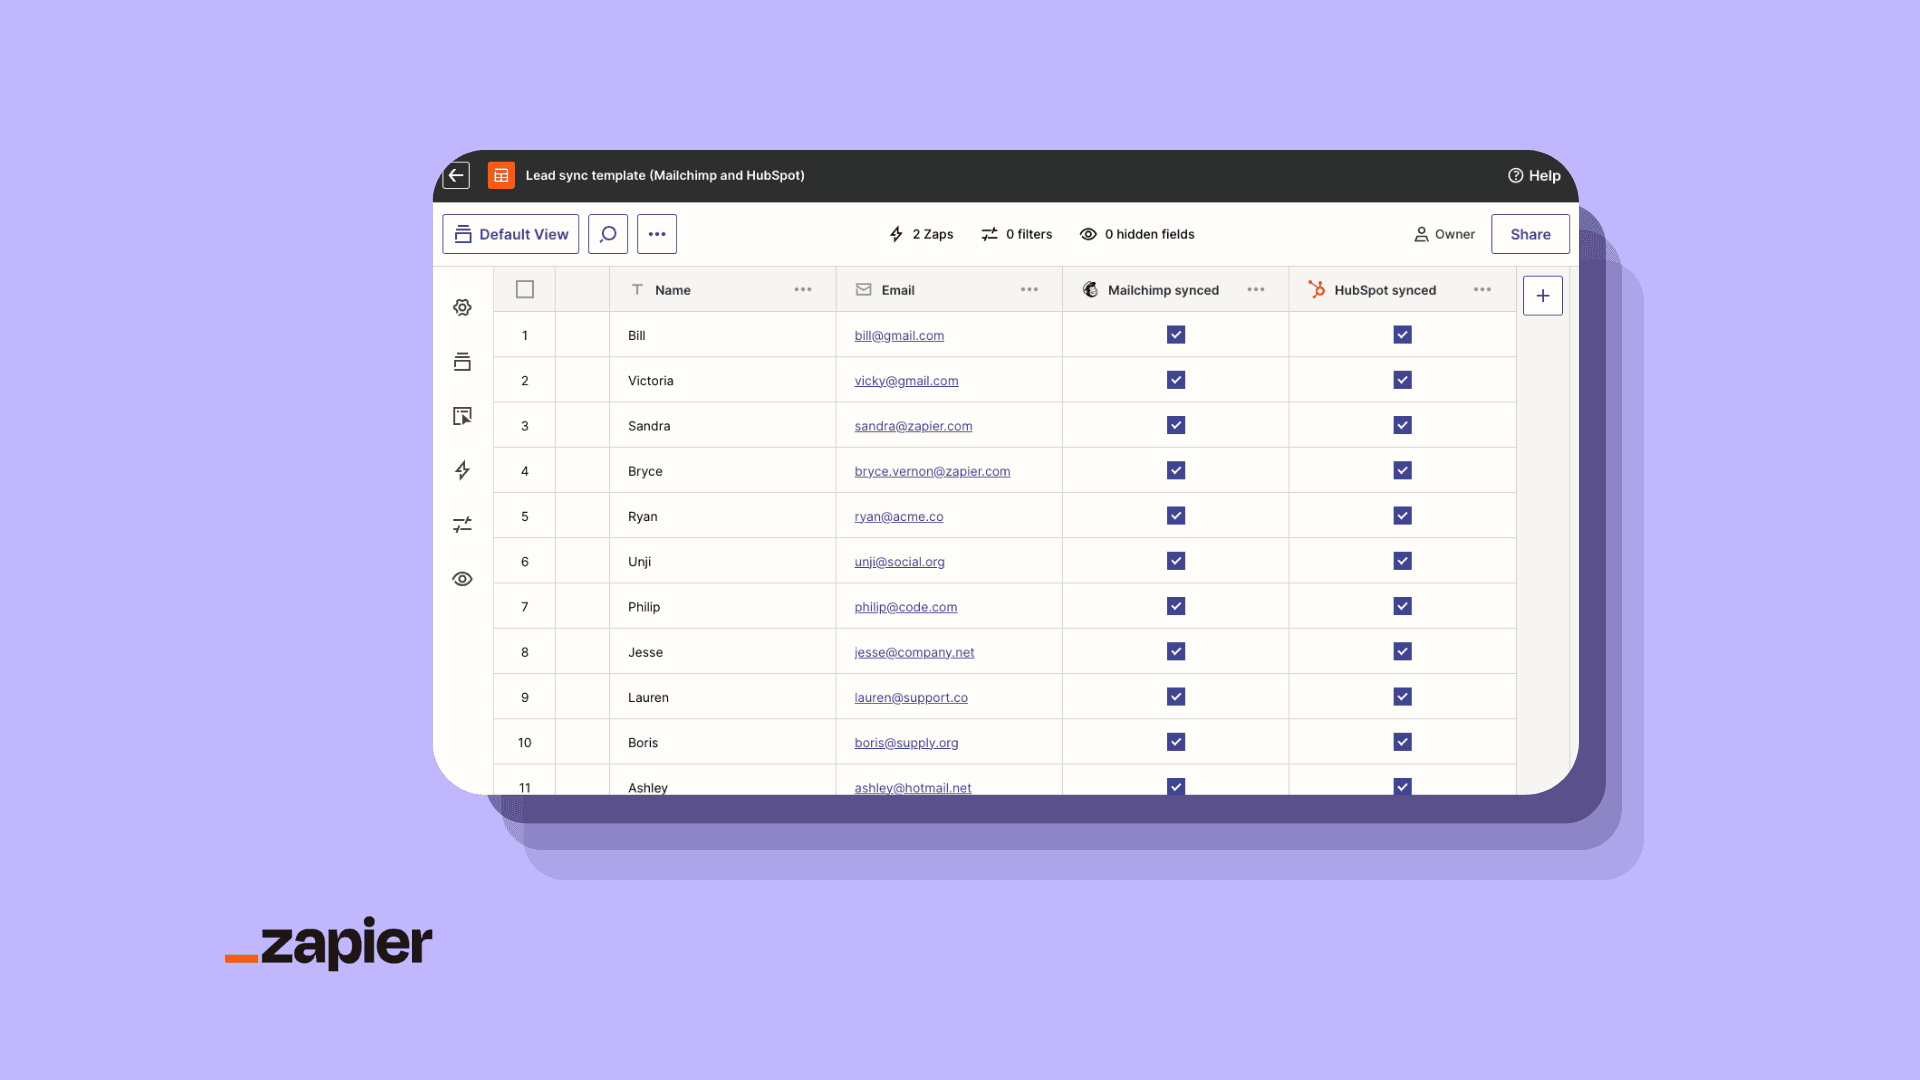Click the back arrow icon in header
1920x1080 pixels.
click(x=456, y=175)
